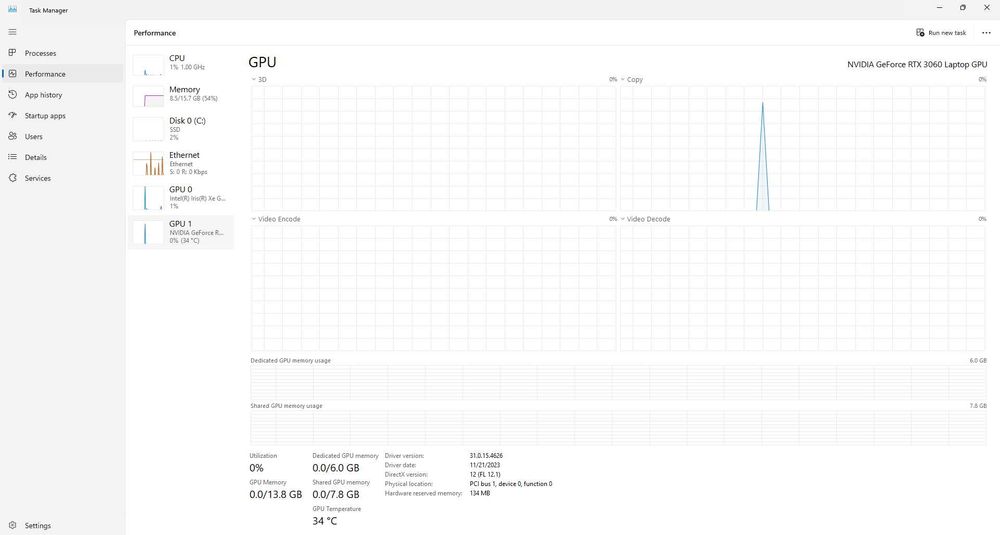Viewport: 1000px width, 535px height.
Task: Select the GPU 1 NVIDIA entry
Action: click(x=180, y=232)
